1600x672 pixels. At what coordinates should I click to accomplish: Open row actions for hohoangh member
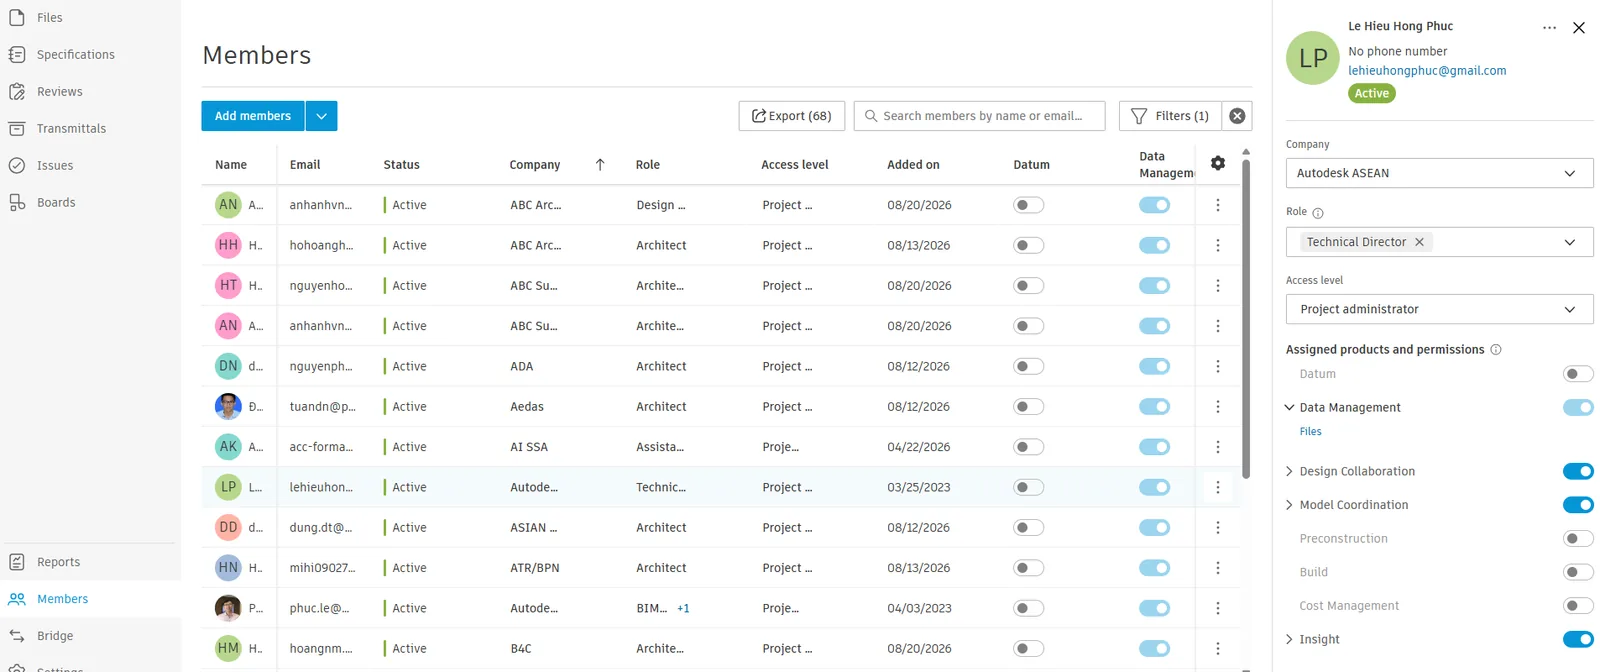(x=1217, y=245)
